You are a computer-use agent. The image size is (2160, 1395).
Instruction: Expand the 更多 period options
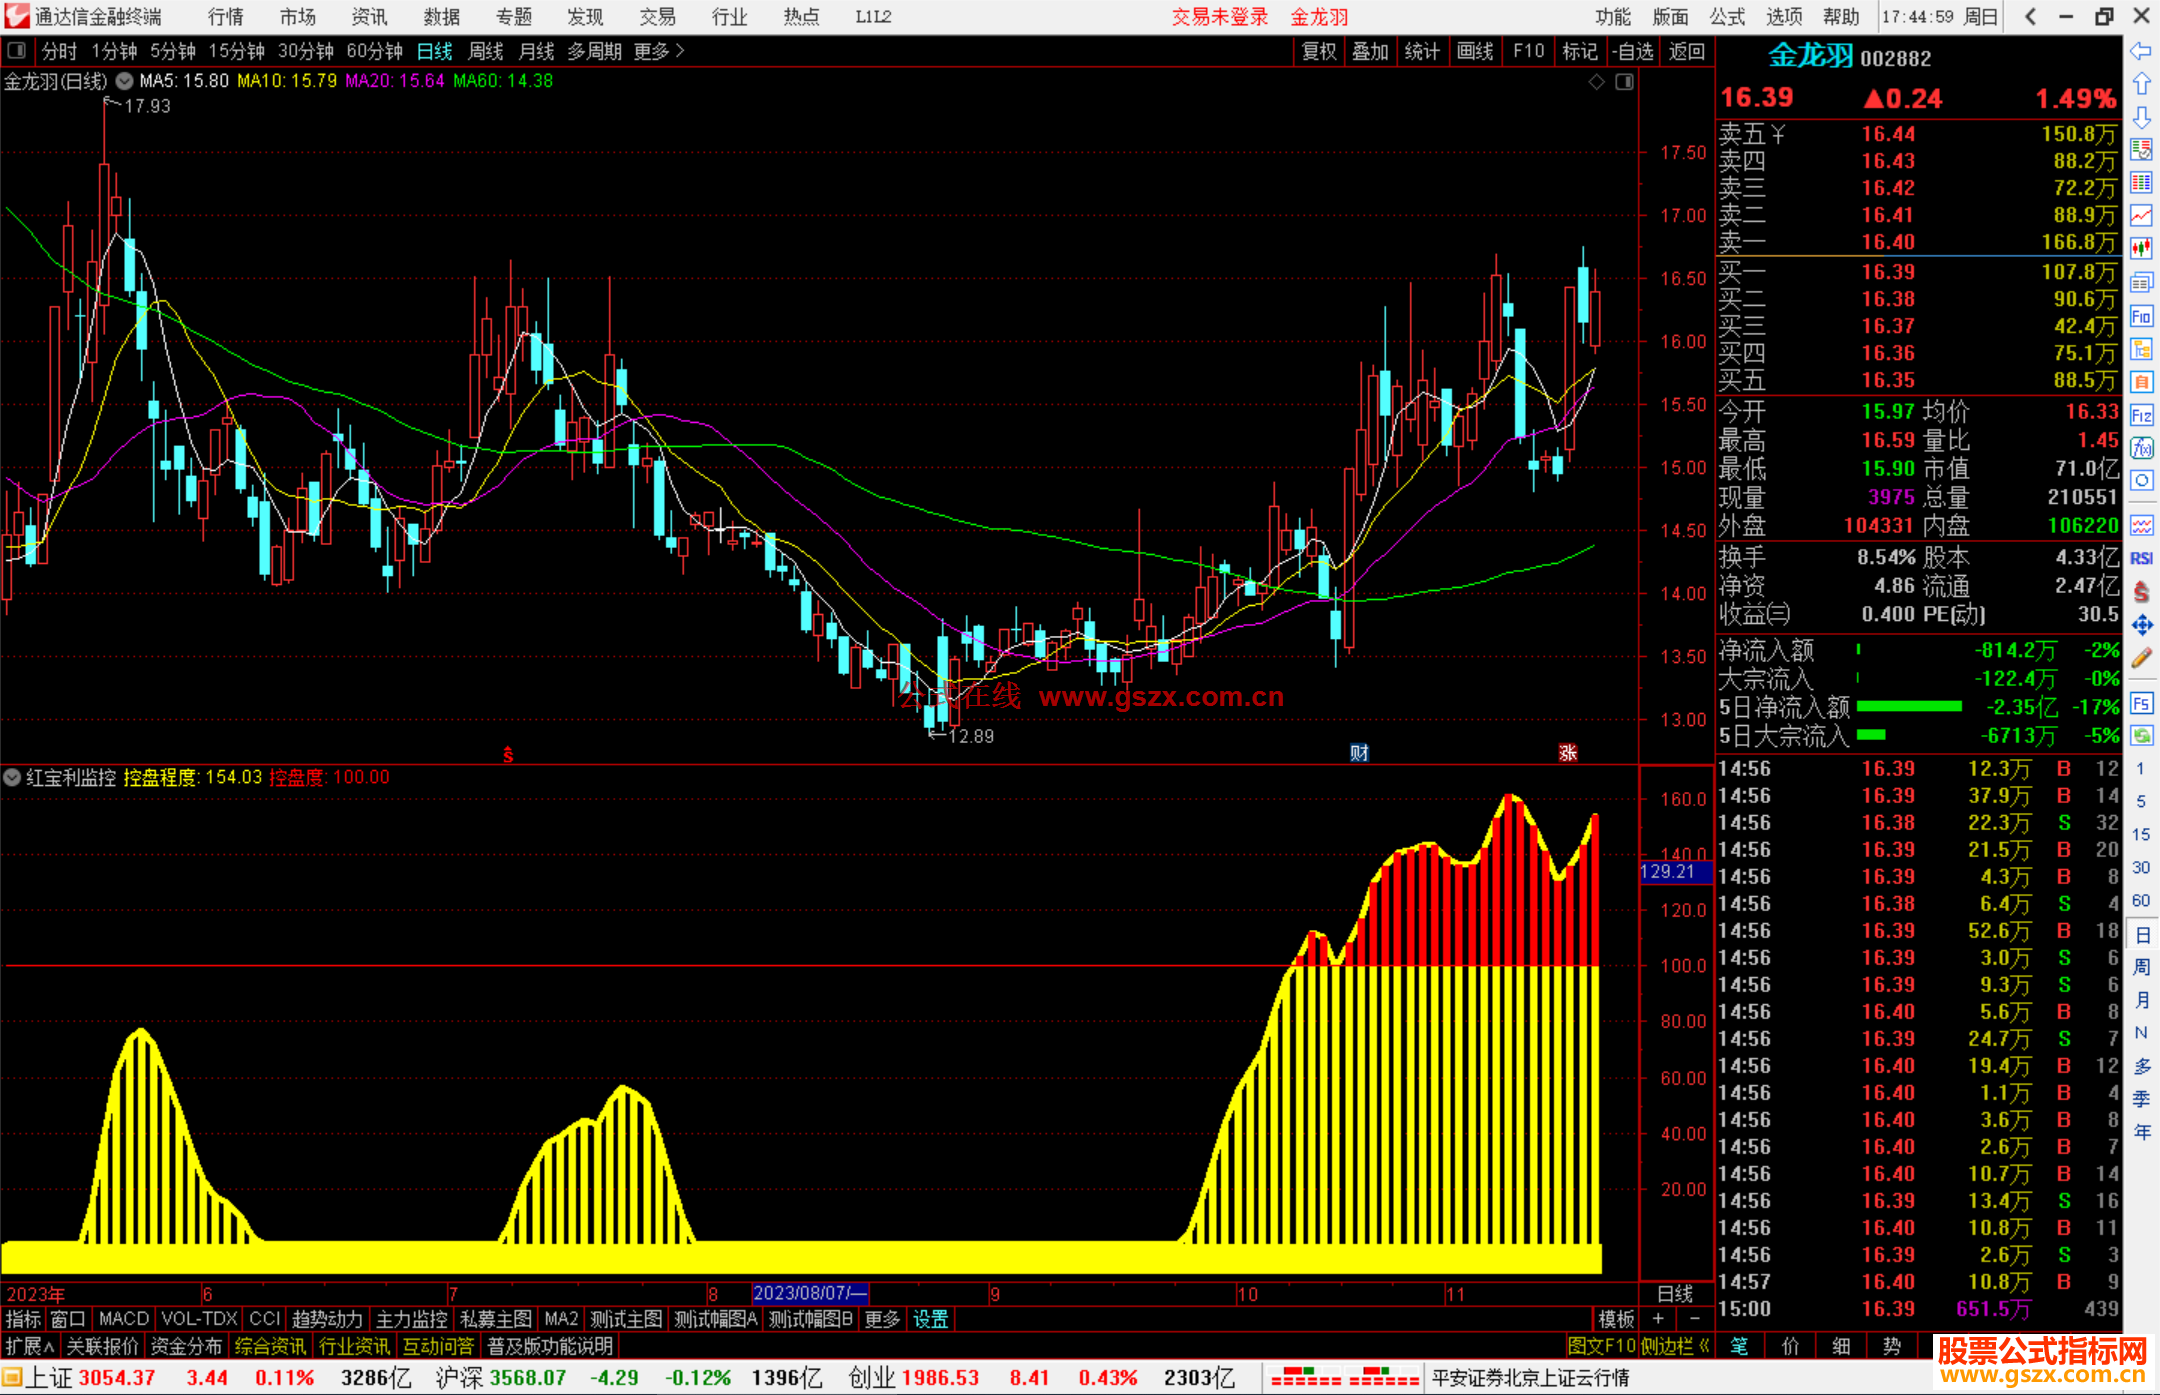[658, 51]
